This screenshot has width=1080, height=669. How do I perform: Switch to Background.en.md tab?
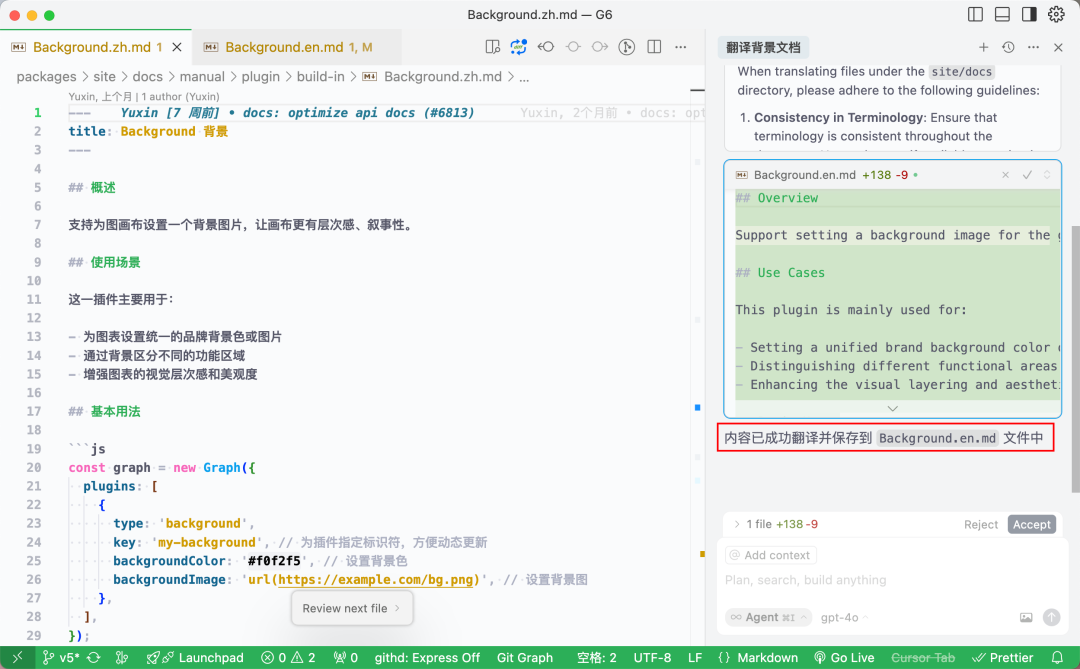285,47
